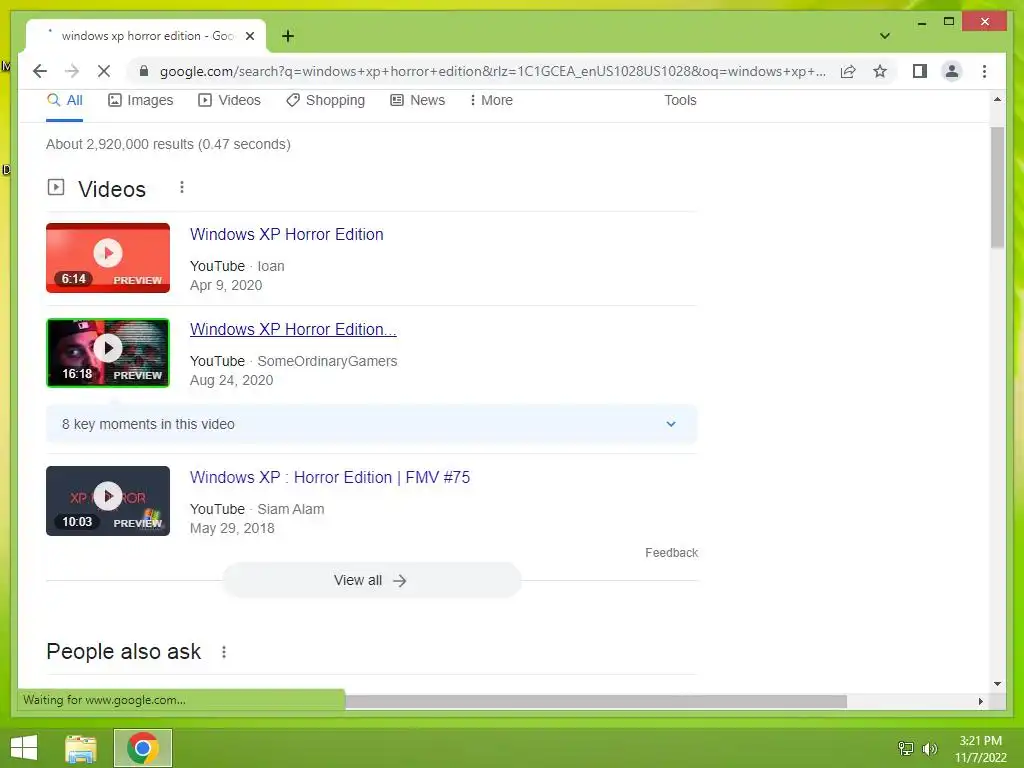Screen dimensions: 1024x768
Task: Open the network tray icon
Action: coord(905,749)
